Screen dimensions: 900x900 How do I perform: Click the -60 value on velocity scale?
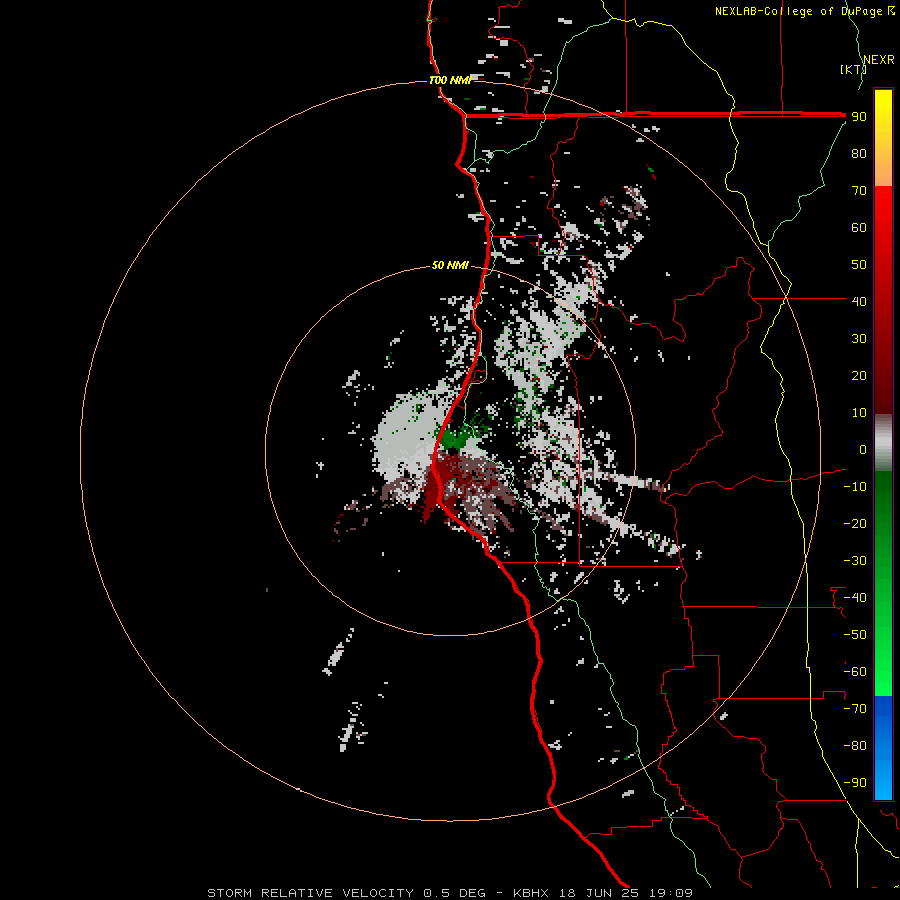point(855,672)
